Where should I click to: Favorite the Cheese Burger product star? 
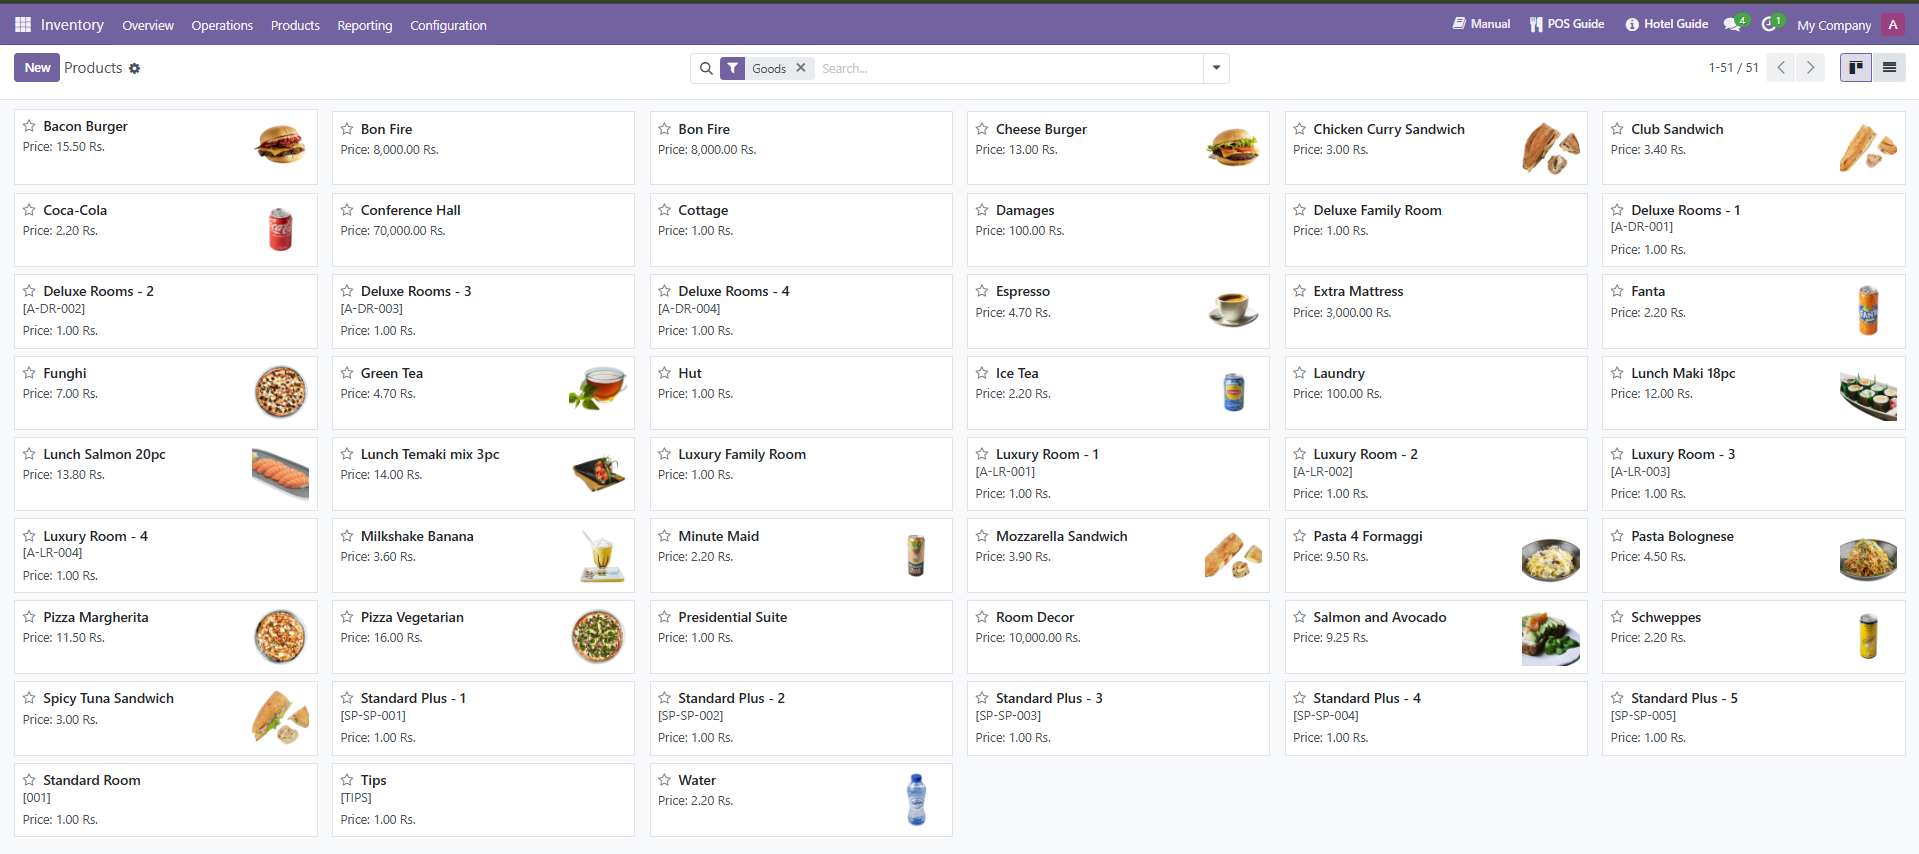[982, 129]
